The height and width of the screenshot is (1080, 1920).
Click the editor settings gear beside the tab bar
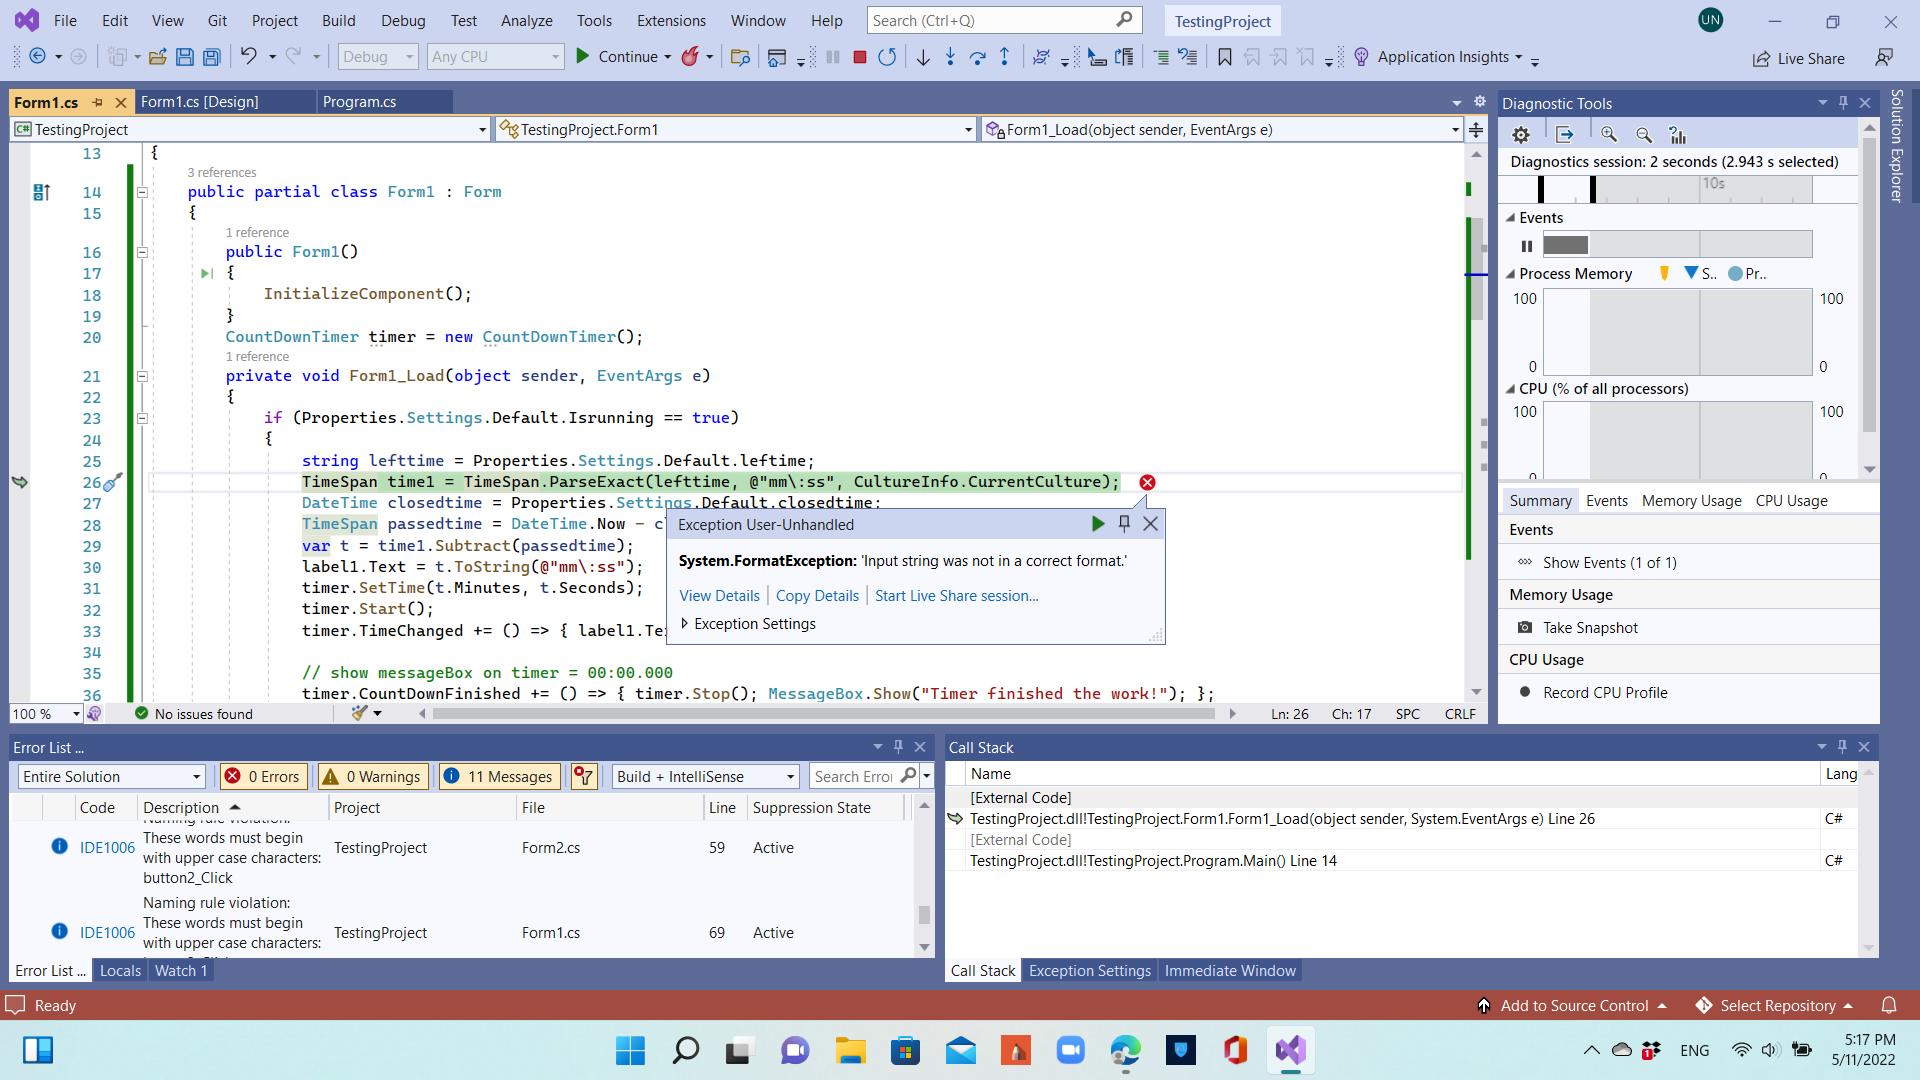click(x=1480, y=102)
